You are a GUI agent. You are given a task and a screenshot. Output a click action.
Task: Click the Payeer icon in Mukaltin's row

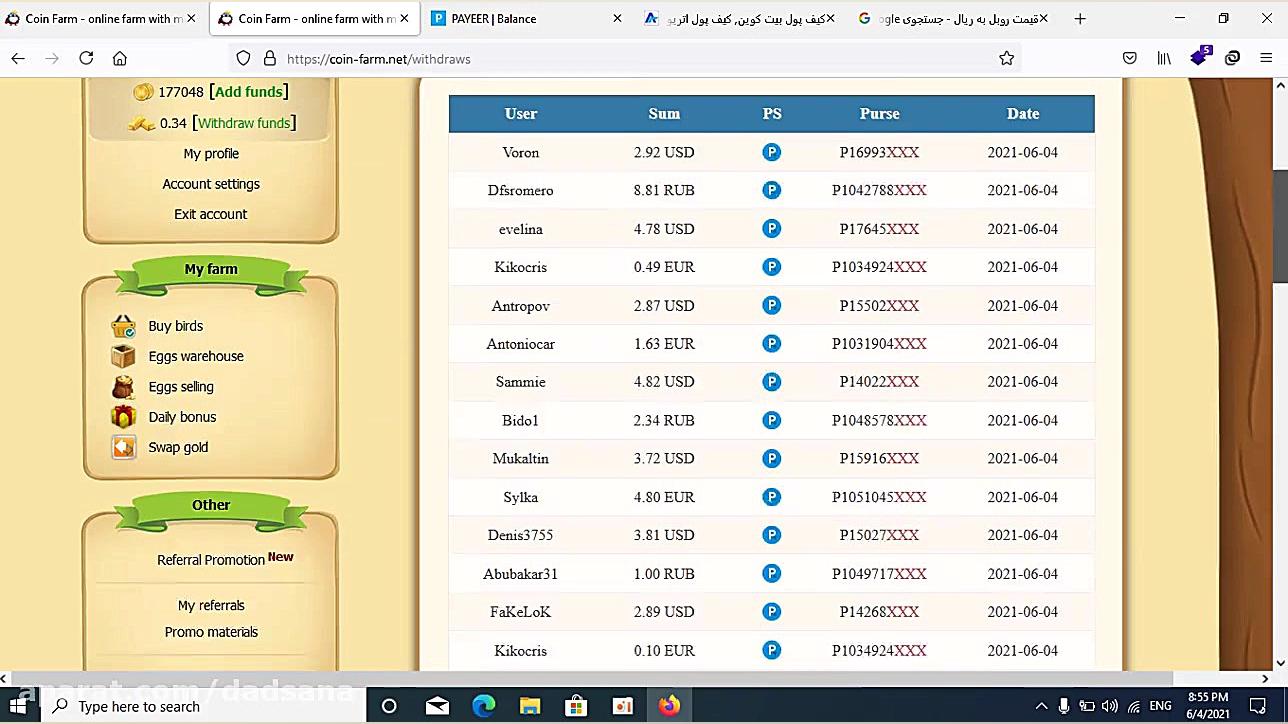pos(771,458)
